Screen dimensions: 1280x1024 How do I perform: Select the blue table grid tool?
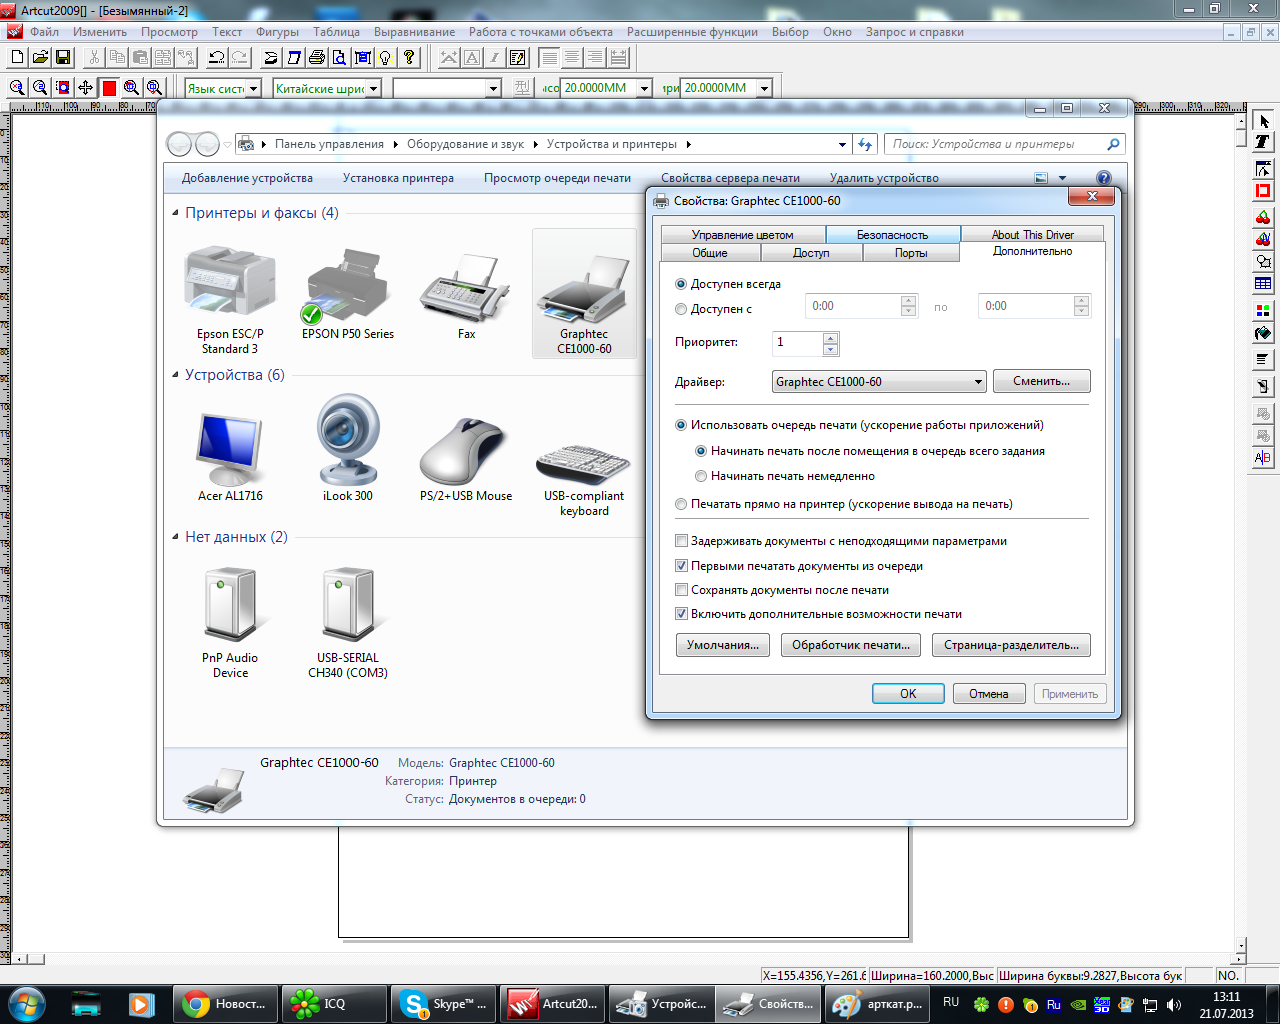(x=1263, y=284)
